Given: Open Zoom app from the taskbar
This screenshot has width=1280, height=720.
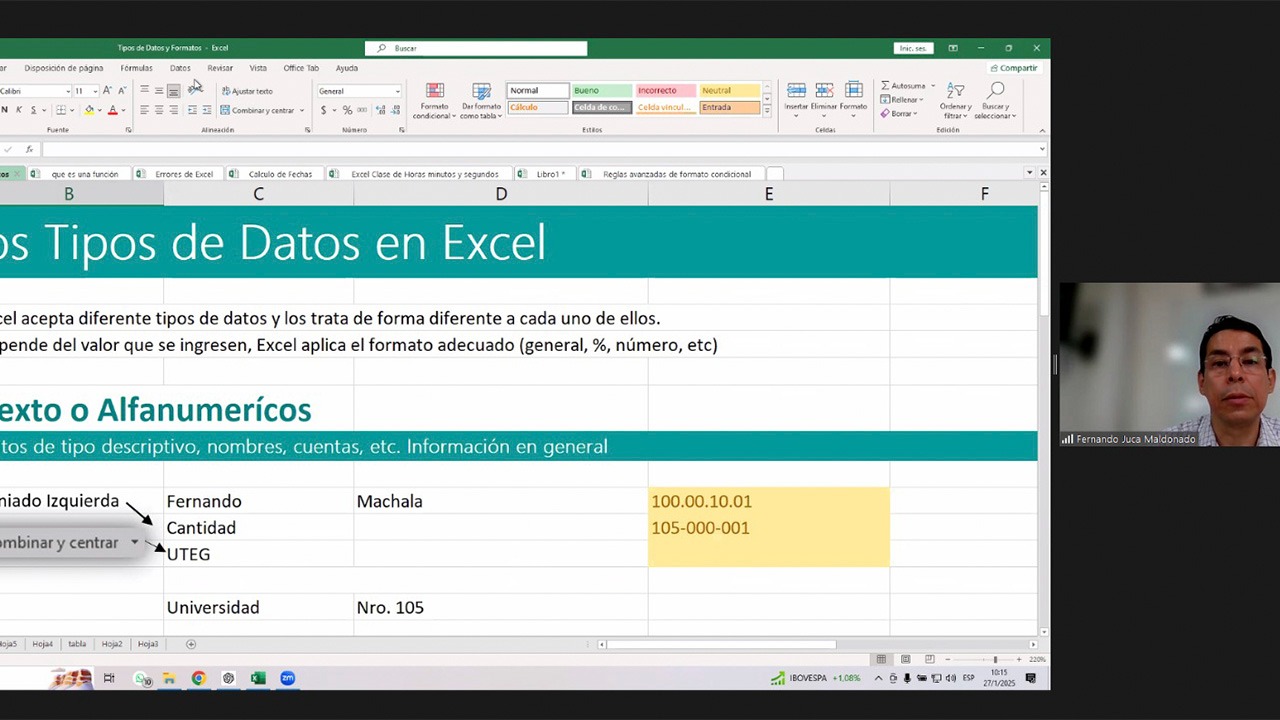Looking at the screenshot, I should pos(287,678).
